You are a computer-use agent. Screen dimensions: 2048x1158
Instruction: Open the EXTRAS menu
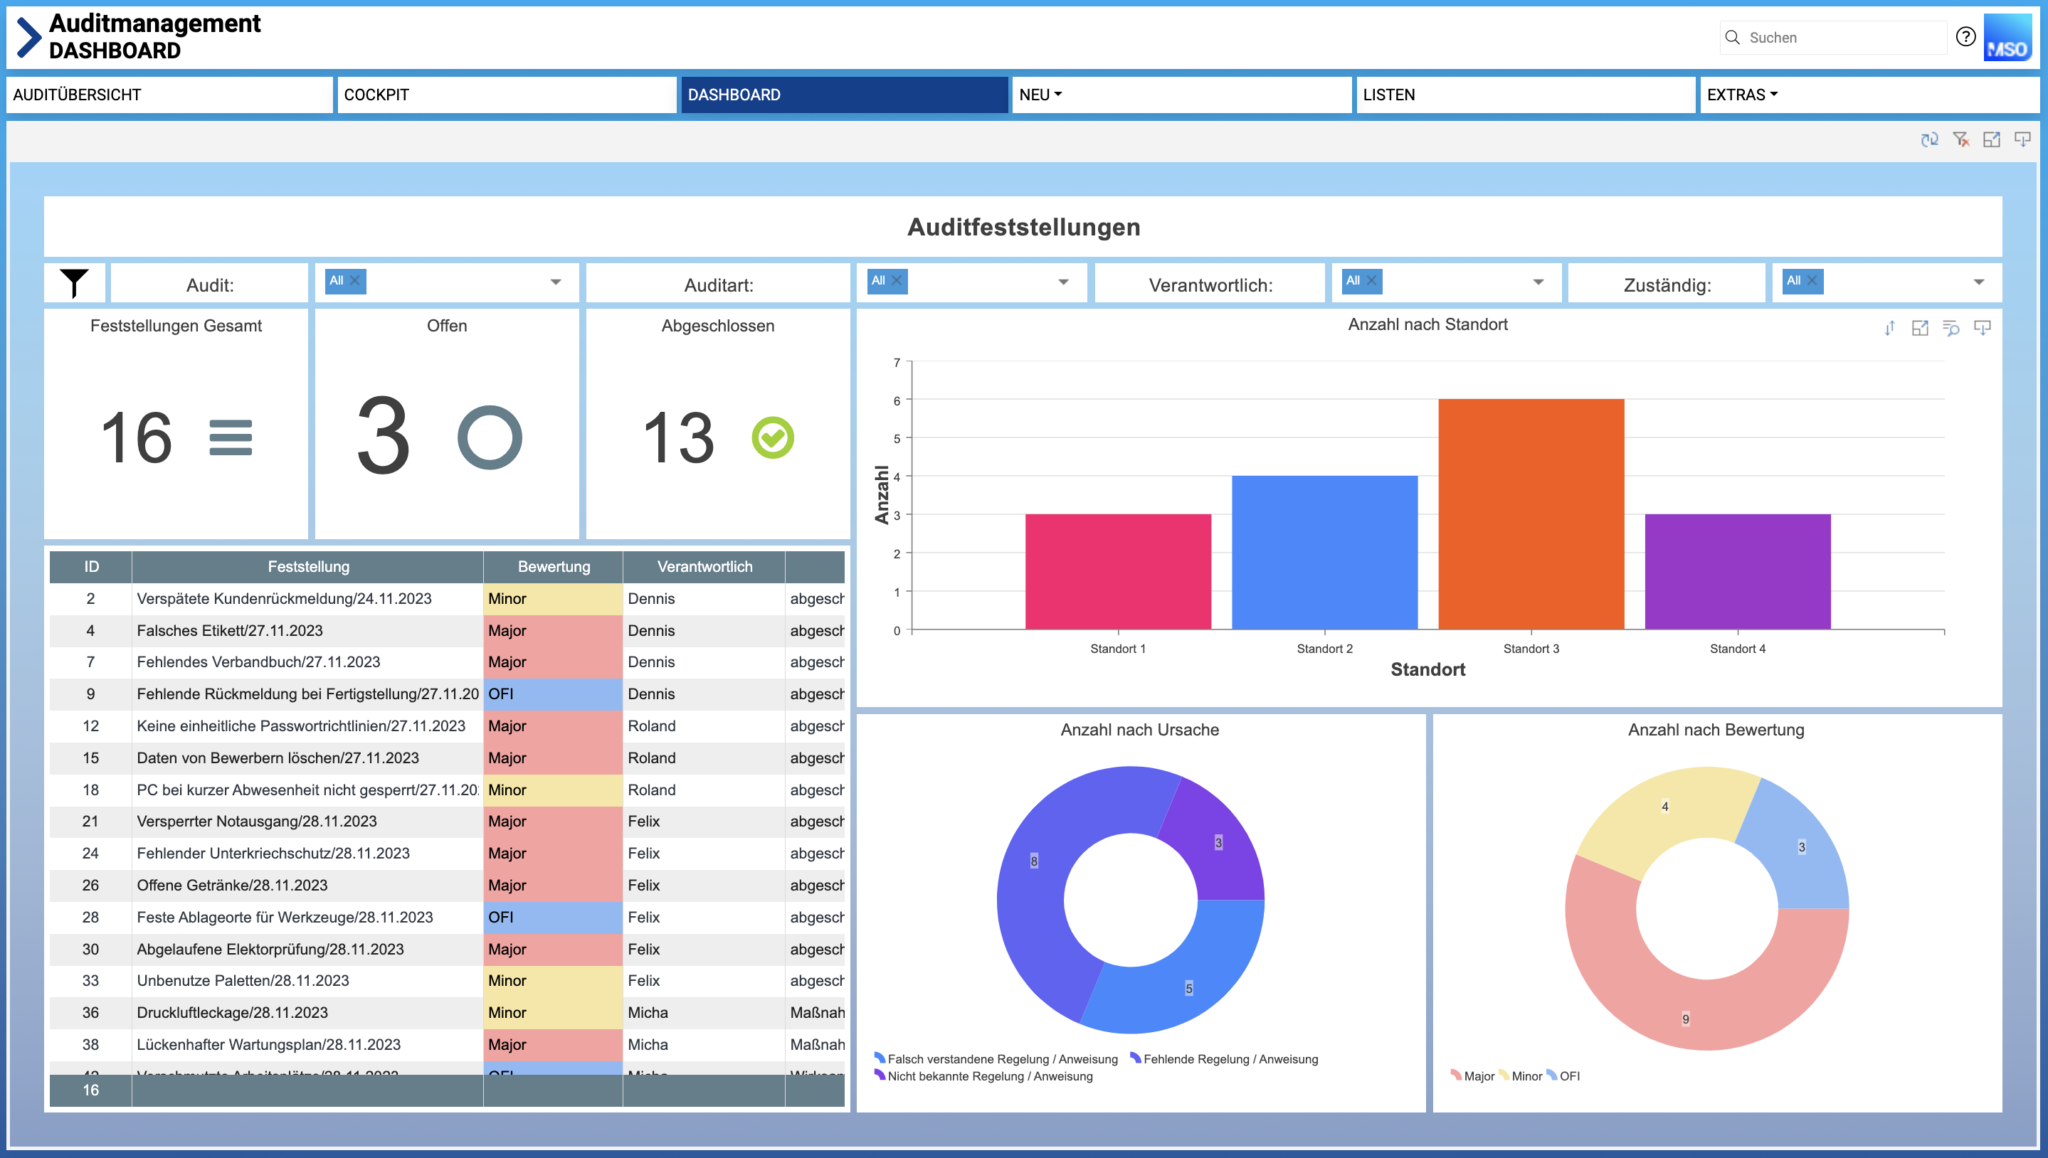pos(1742,95)
